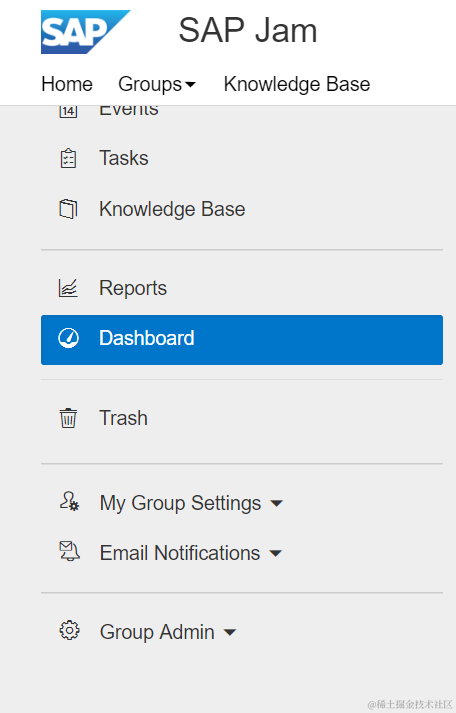Expand the Email Notifications arrow

pos(276,553)
